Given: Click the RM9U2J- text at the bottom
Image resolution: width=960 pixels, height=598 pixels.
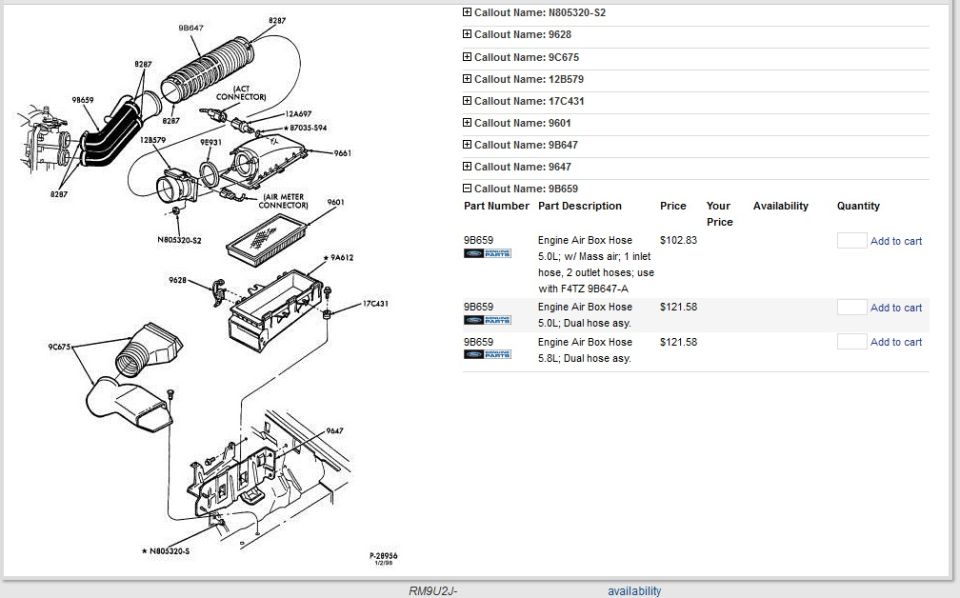Looking at the screenshot, I should click(x=433, y=591).
